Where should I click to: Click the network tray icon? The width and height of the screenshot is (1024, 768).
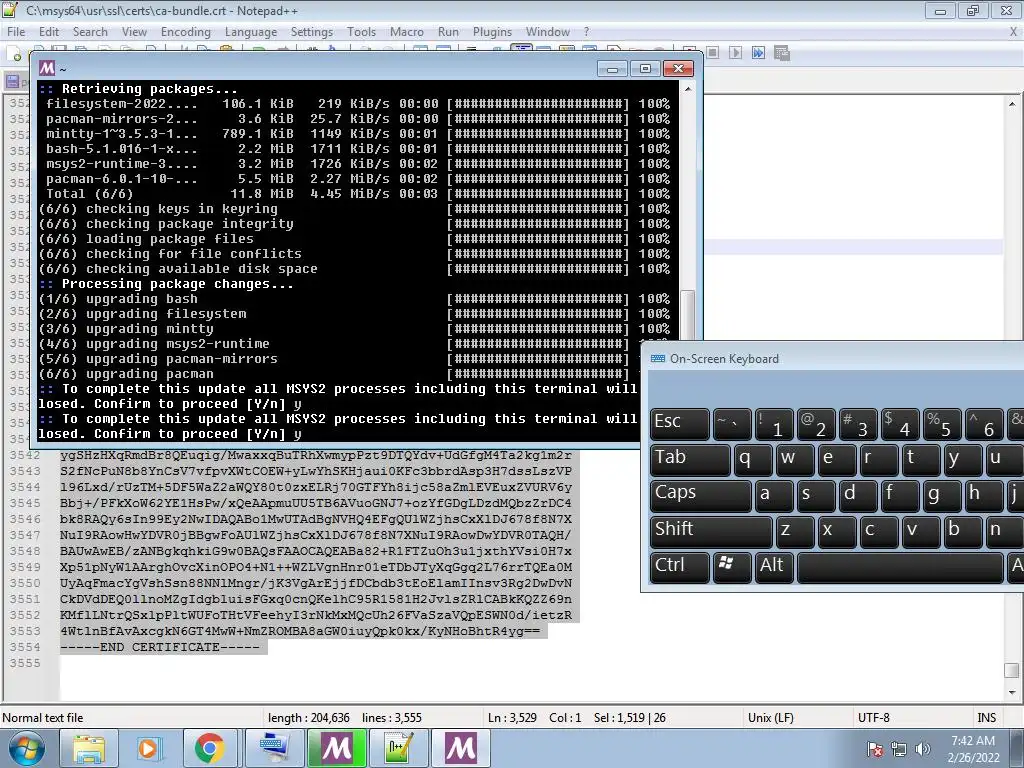(x=899, y=749)
